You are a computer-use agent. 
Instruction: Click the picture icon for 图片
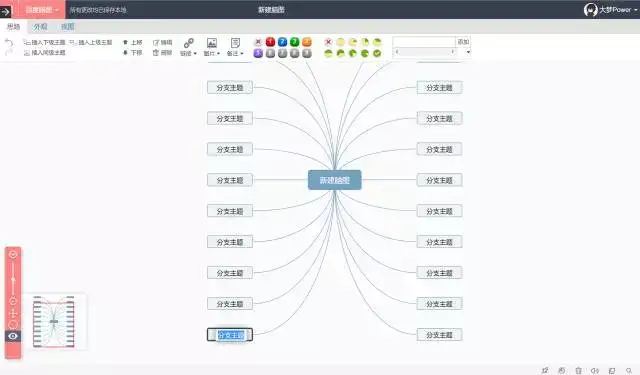212,43
